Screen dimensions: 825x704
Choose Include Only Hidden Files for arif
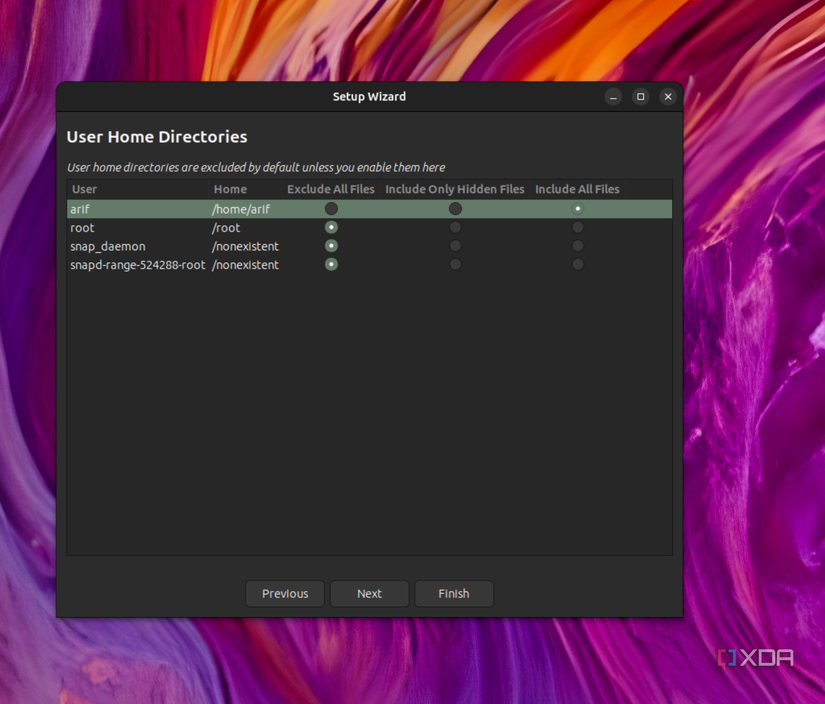[x=455, y=208]
